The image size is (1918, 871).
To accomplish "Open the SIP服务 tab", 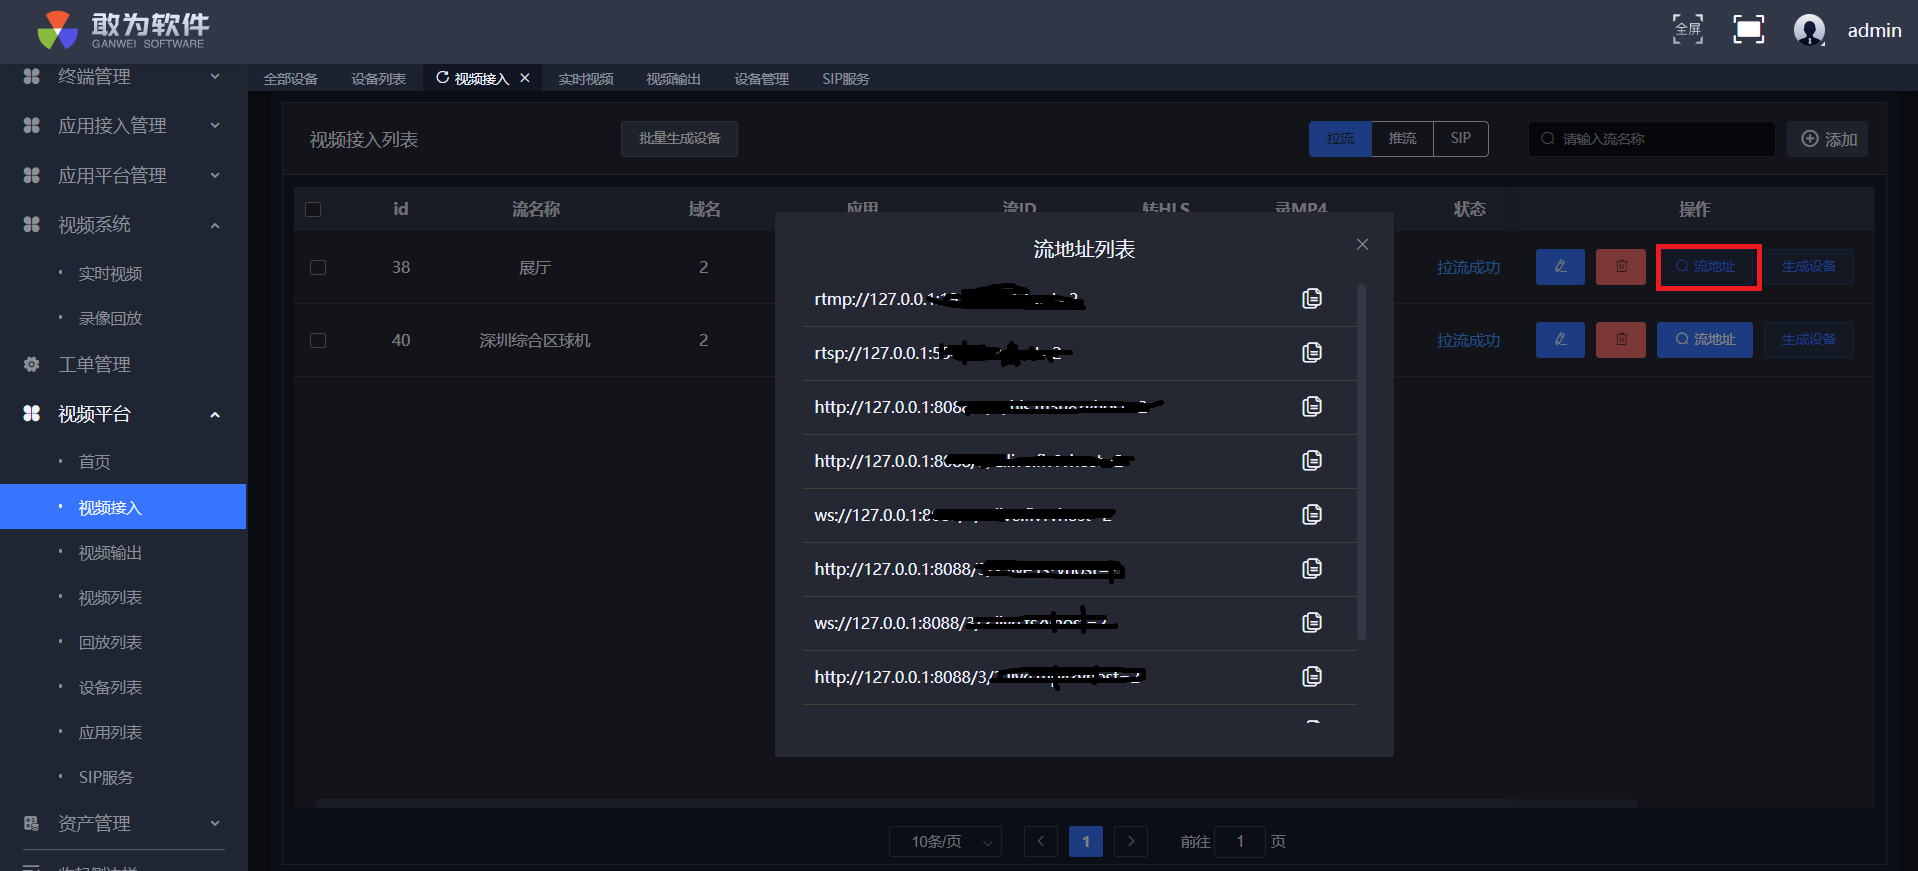I will [845, 79].
